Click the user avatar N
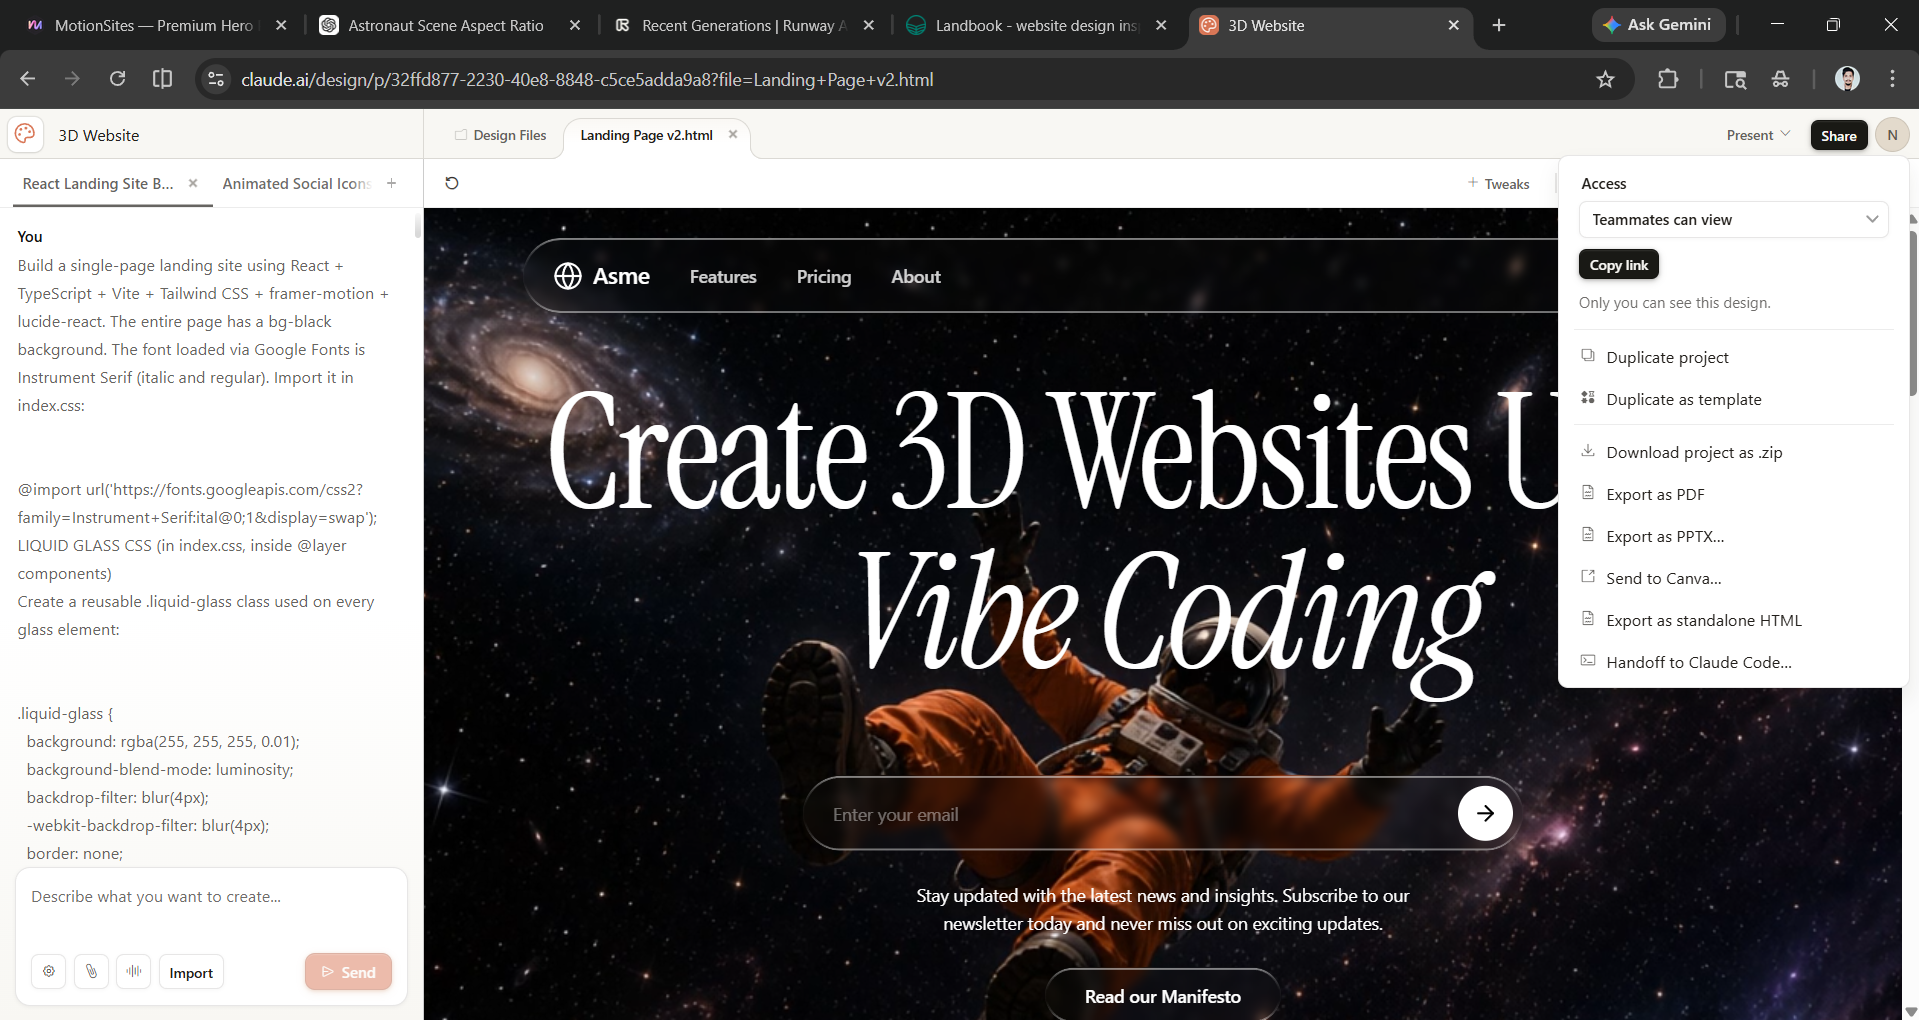Image resolution: width=1919 pixels, height=1020 pixels. pos(1892,135)
